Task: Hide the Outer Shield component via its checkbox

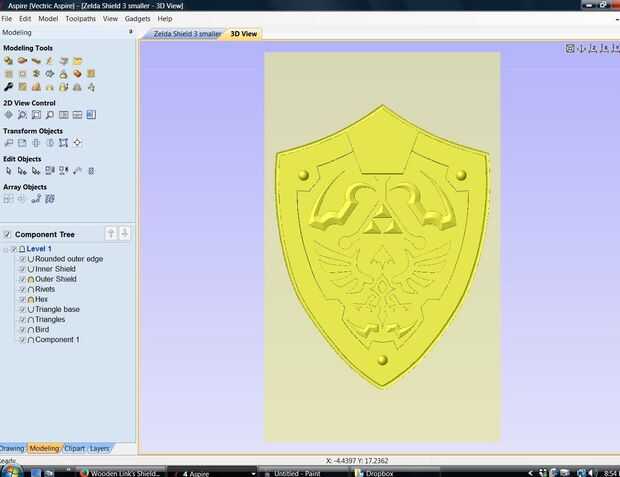Action: point(23,279)
